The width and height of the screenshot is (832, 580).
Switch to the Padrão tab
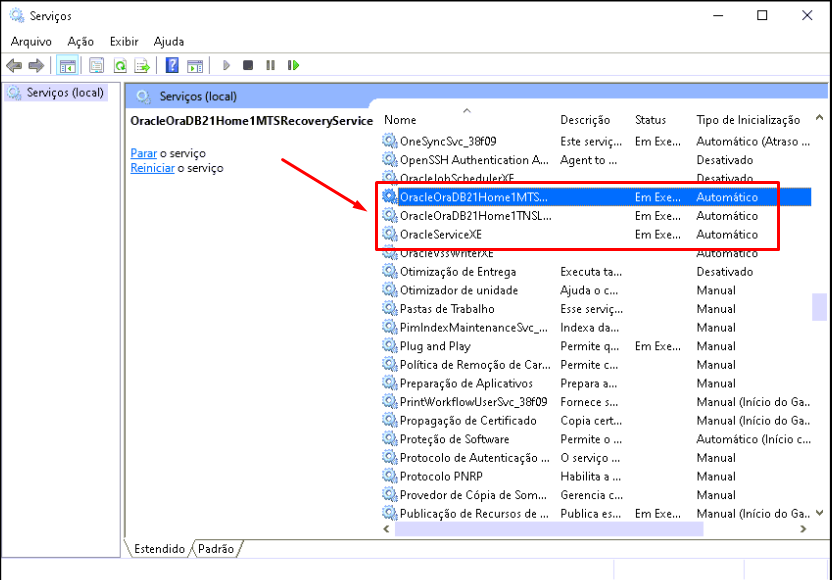(216, 549)
